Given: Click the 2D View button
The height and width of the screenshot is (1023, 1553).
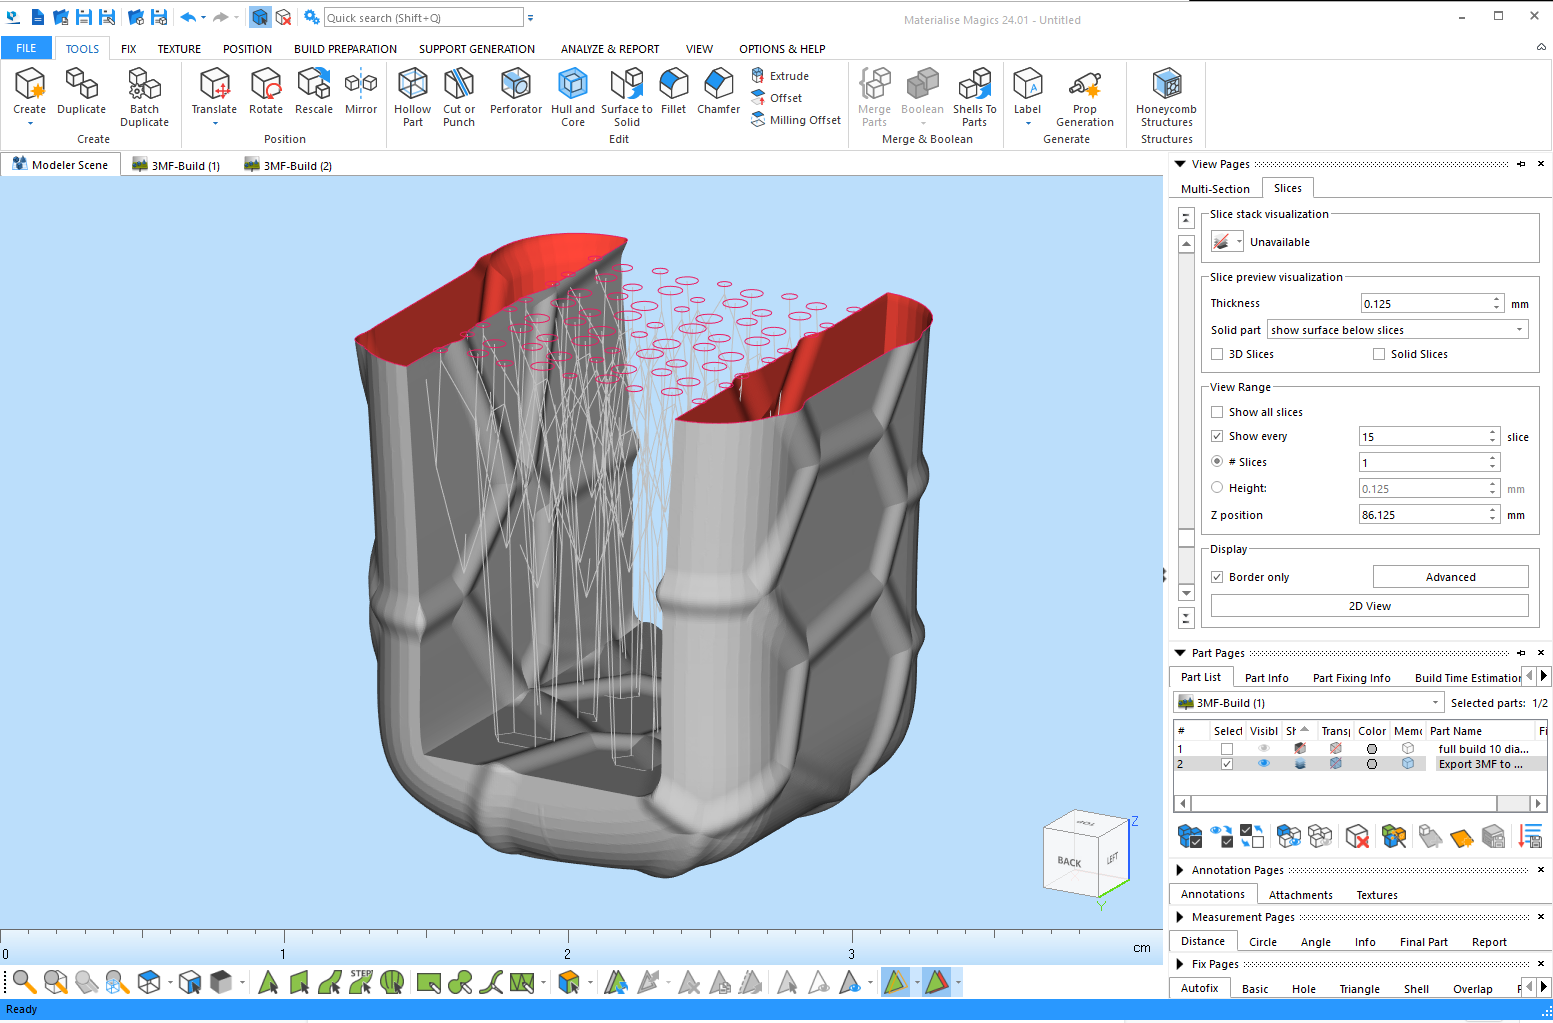Looking at the screenshot, I should pos(1369,606).
